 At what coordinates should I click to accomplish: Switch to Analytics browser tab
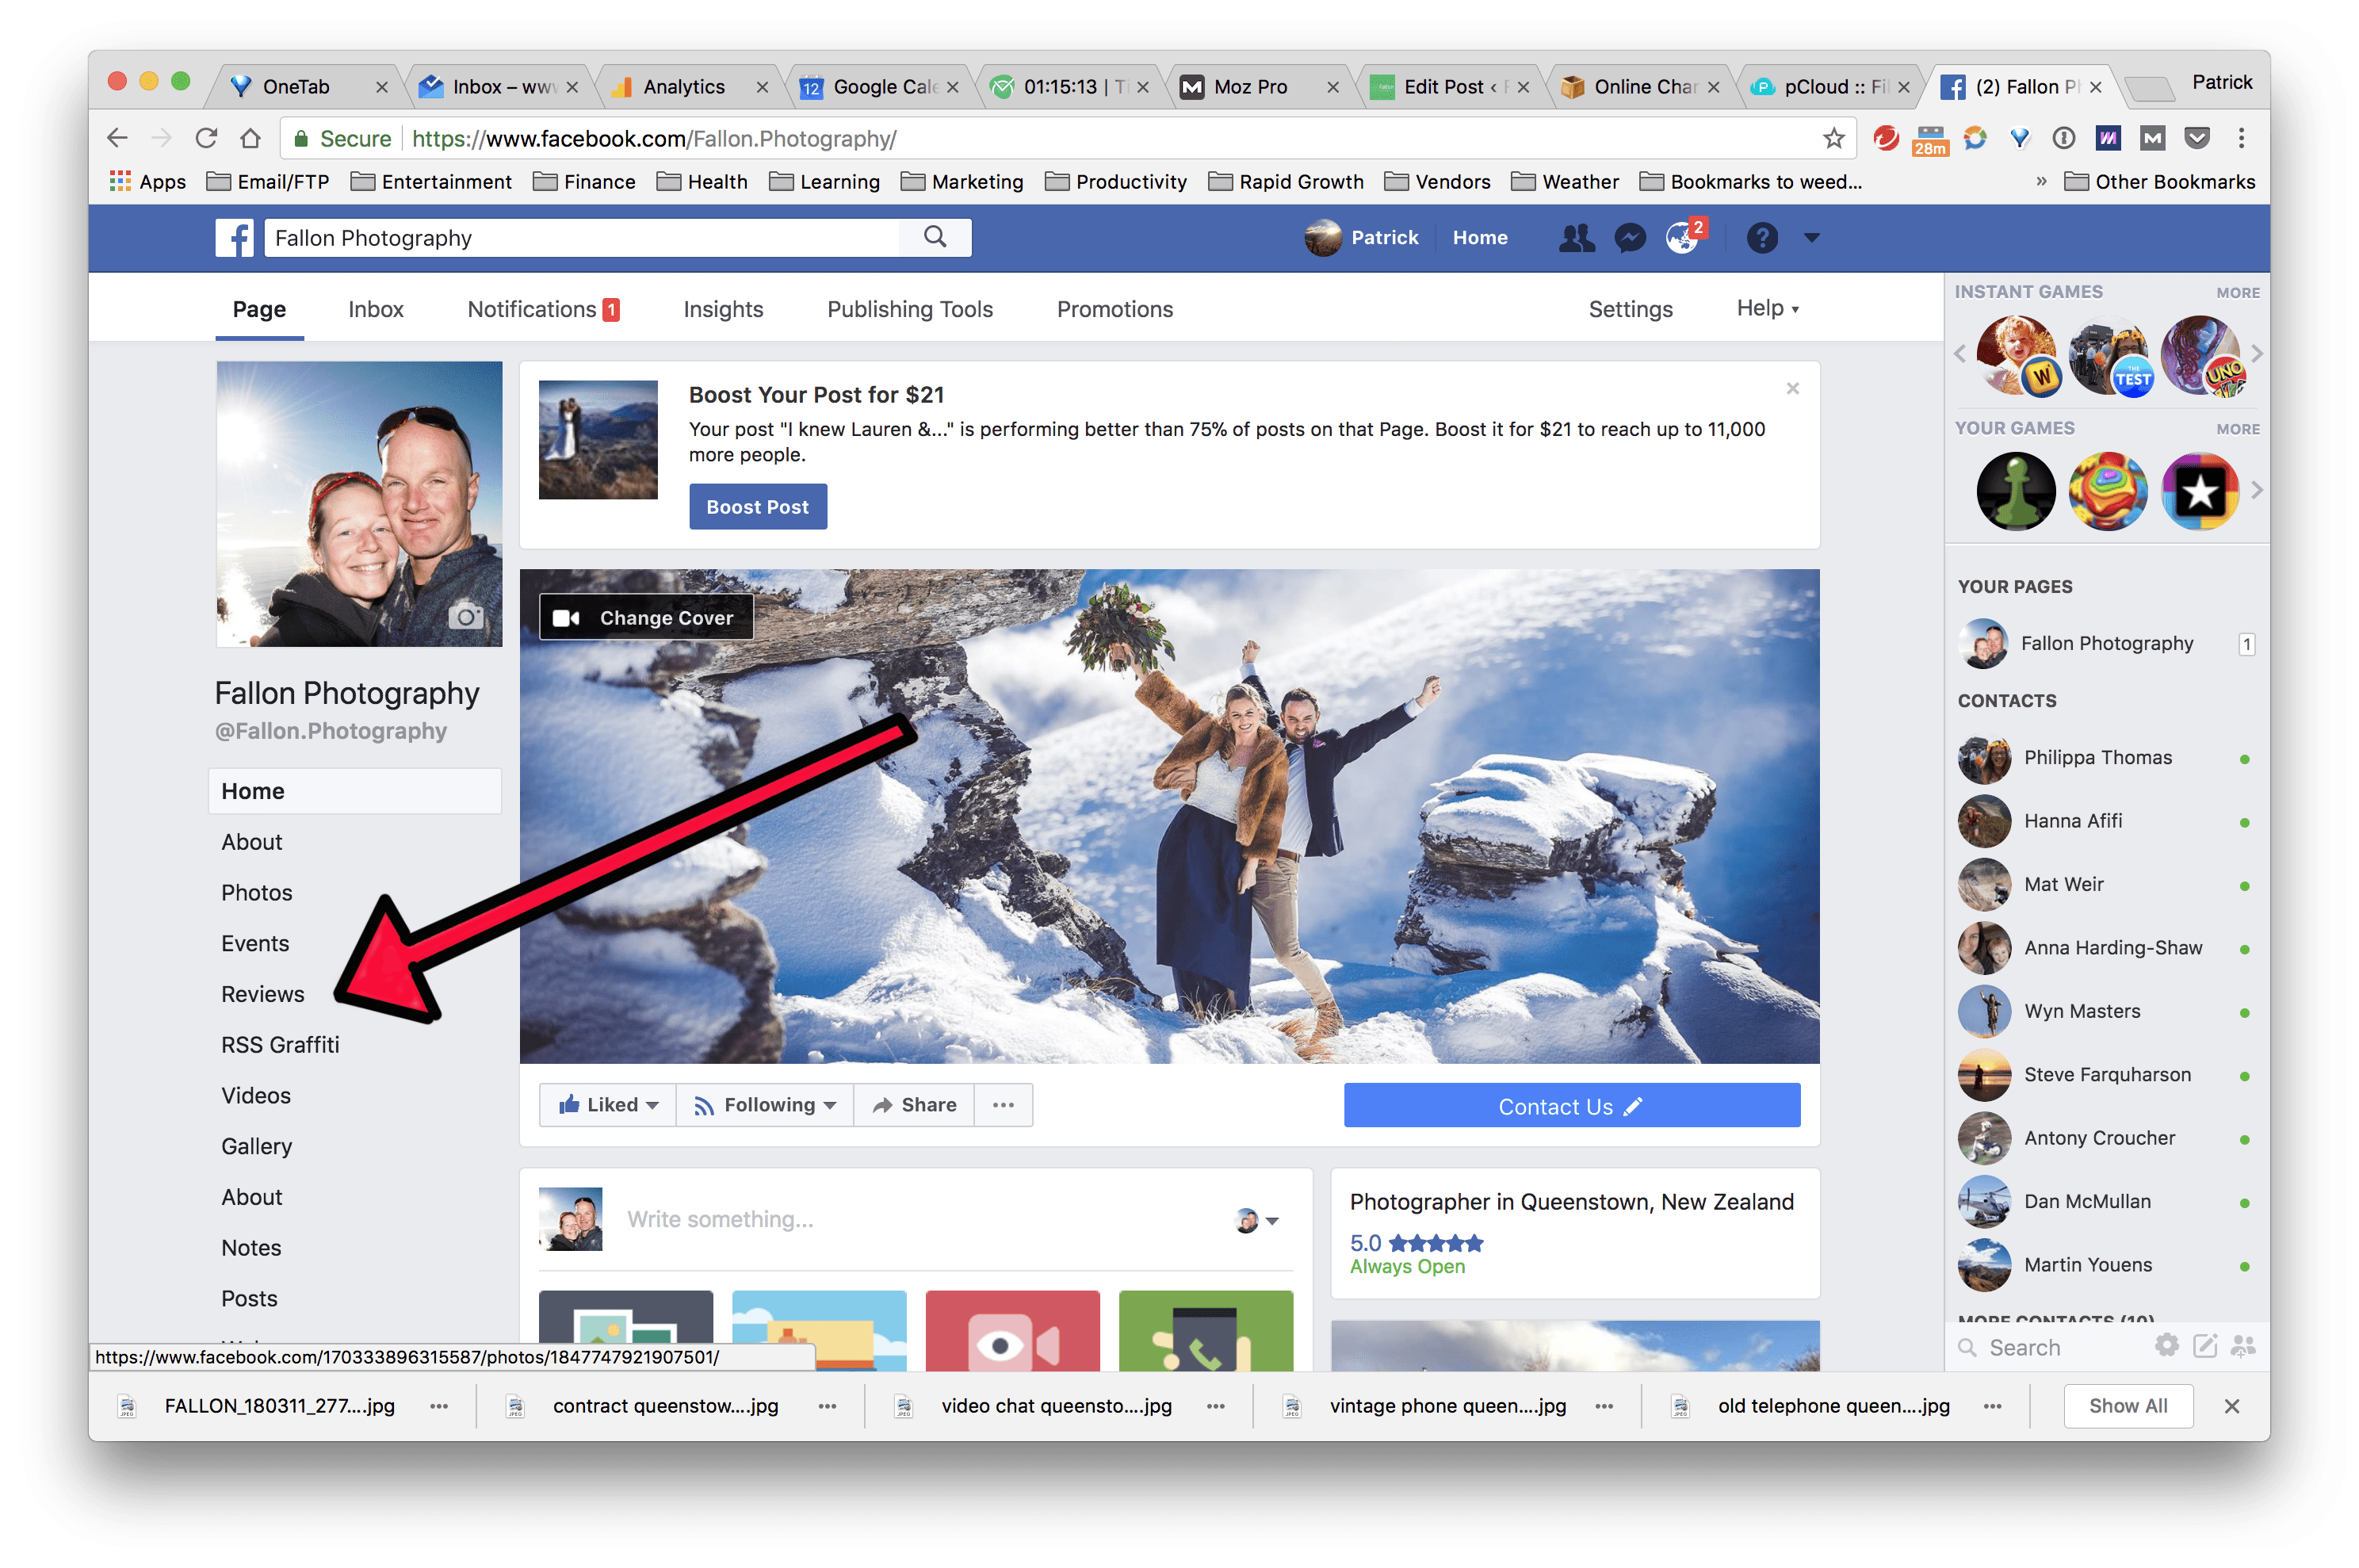click(x=686, y=87)
